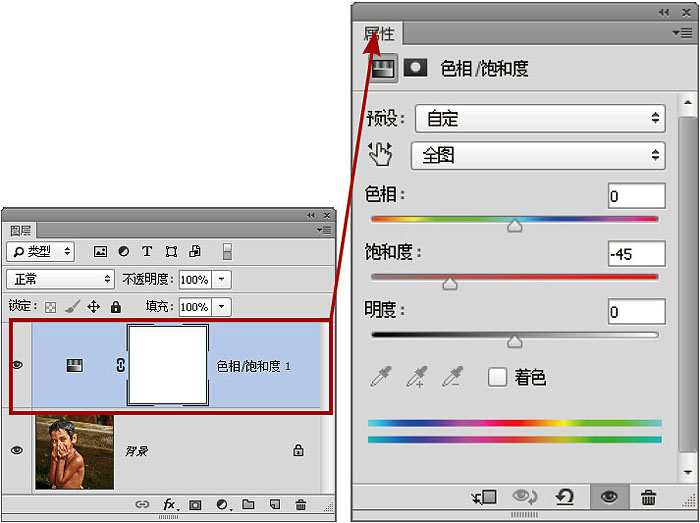Viewport: 700px width, 523px height.
Task: Click the 色相 hue value input field
Action: (x=636, y=196)
